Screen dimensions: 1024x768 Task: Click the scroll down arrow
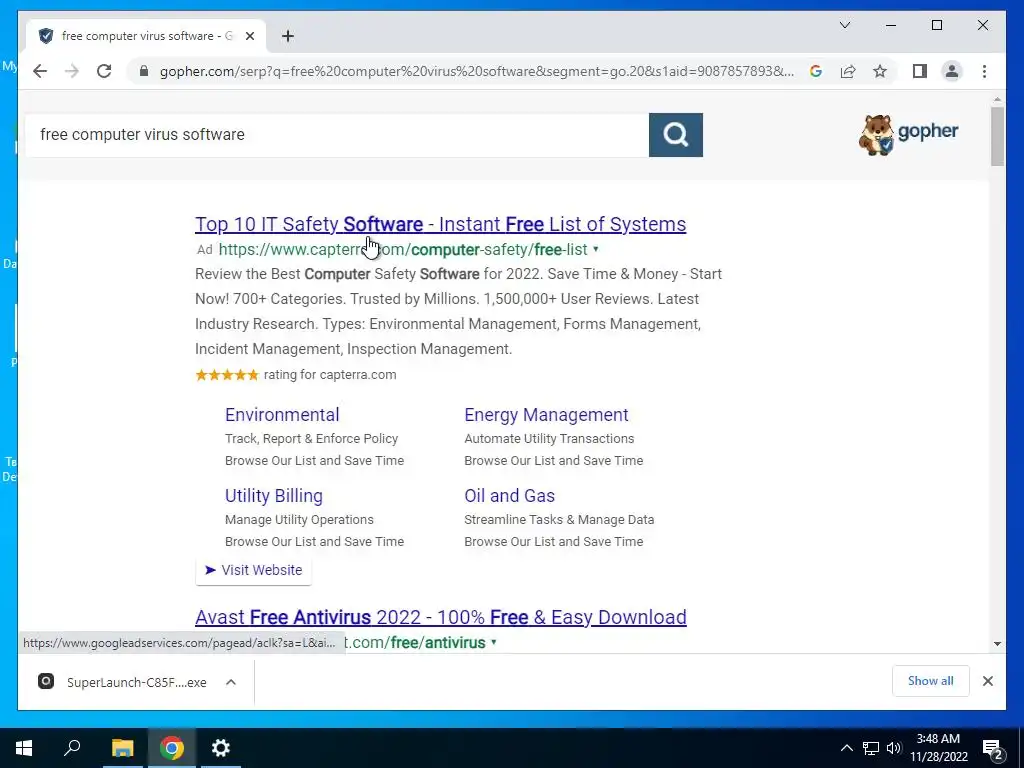[997, 644]
